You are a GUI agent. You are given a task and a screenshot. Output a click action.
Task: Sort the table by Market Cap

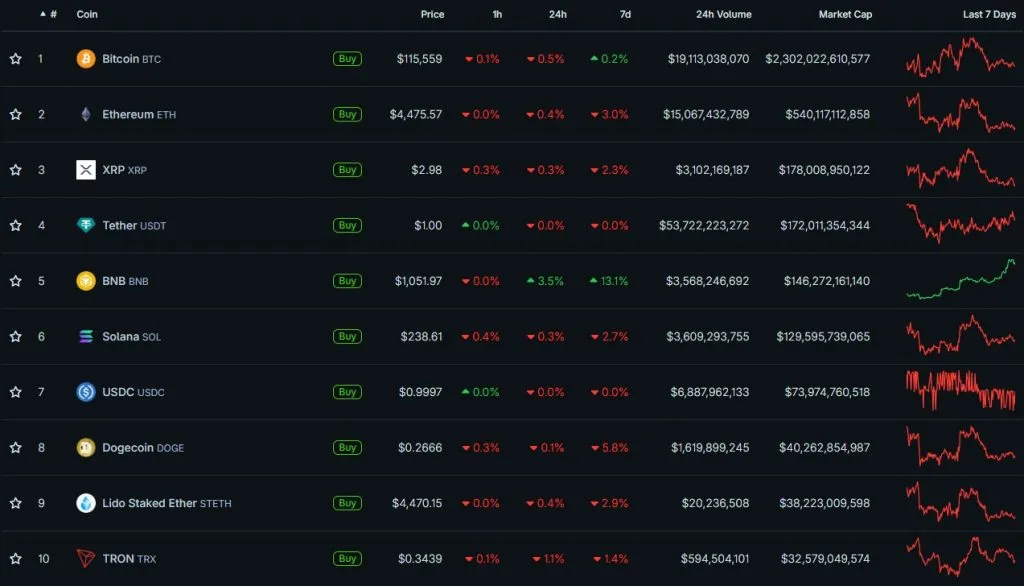[x=843, y=15]
